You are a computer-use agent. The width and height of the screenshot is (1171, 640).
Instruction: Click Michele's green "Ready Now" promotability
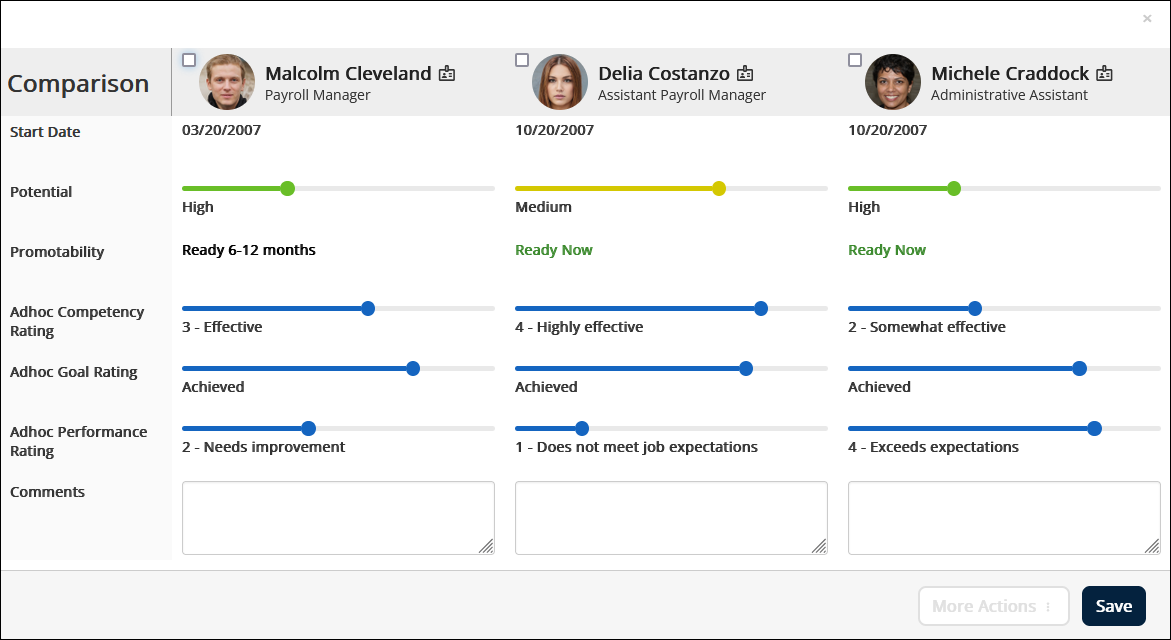pos(886,250)
